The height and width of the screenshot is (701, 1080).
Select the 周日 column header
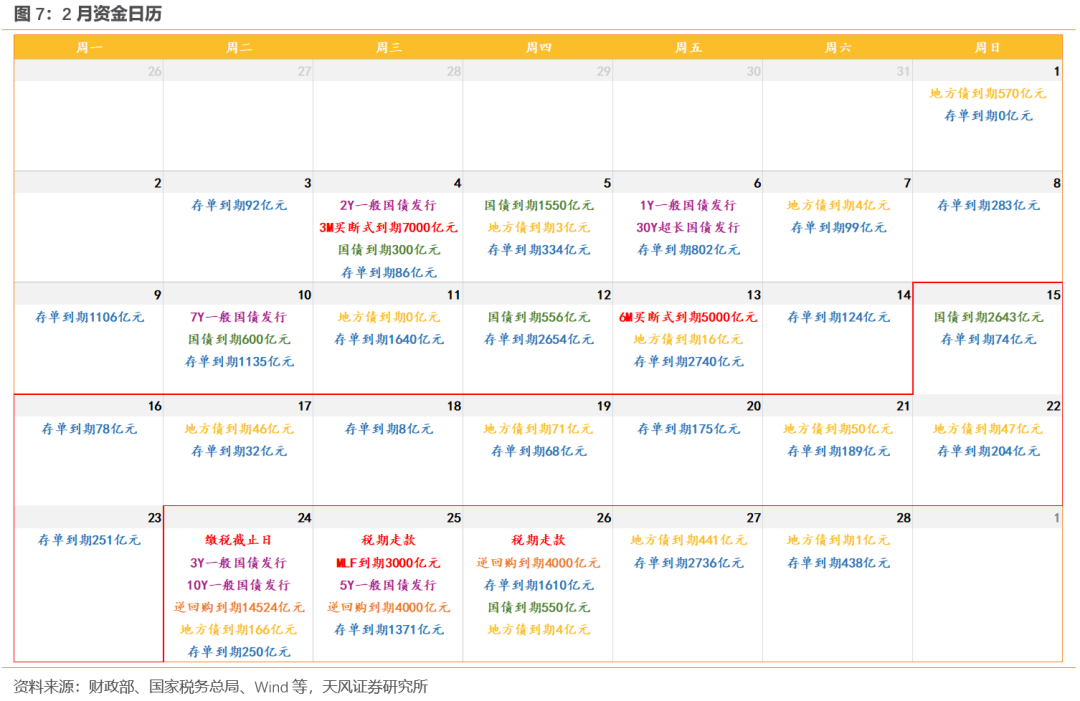click(987, 47)
